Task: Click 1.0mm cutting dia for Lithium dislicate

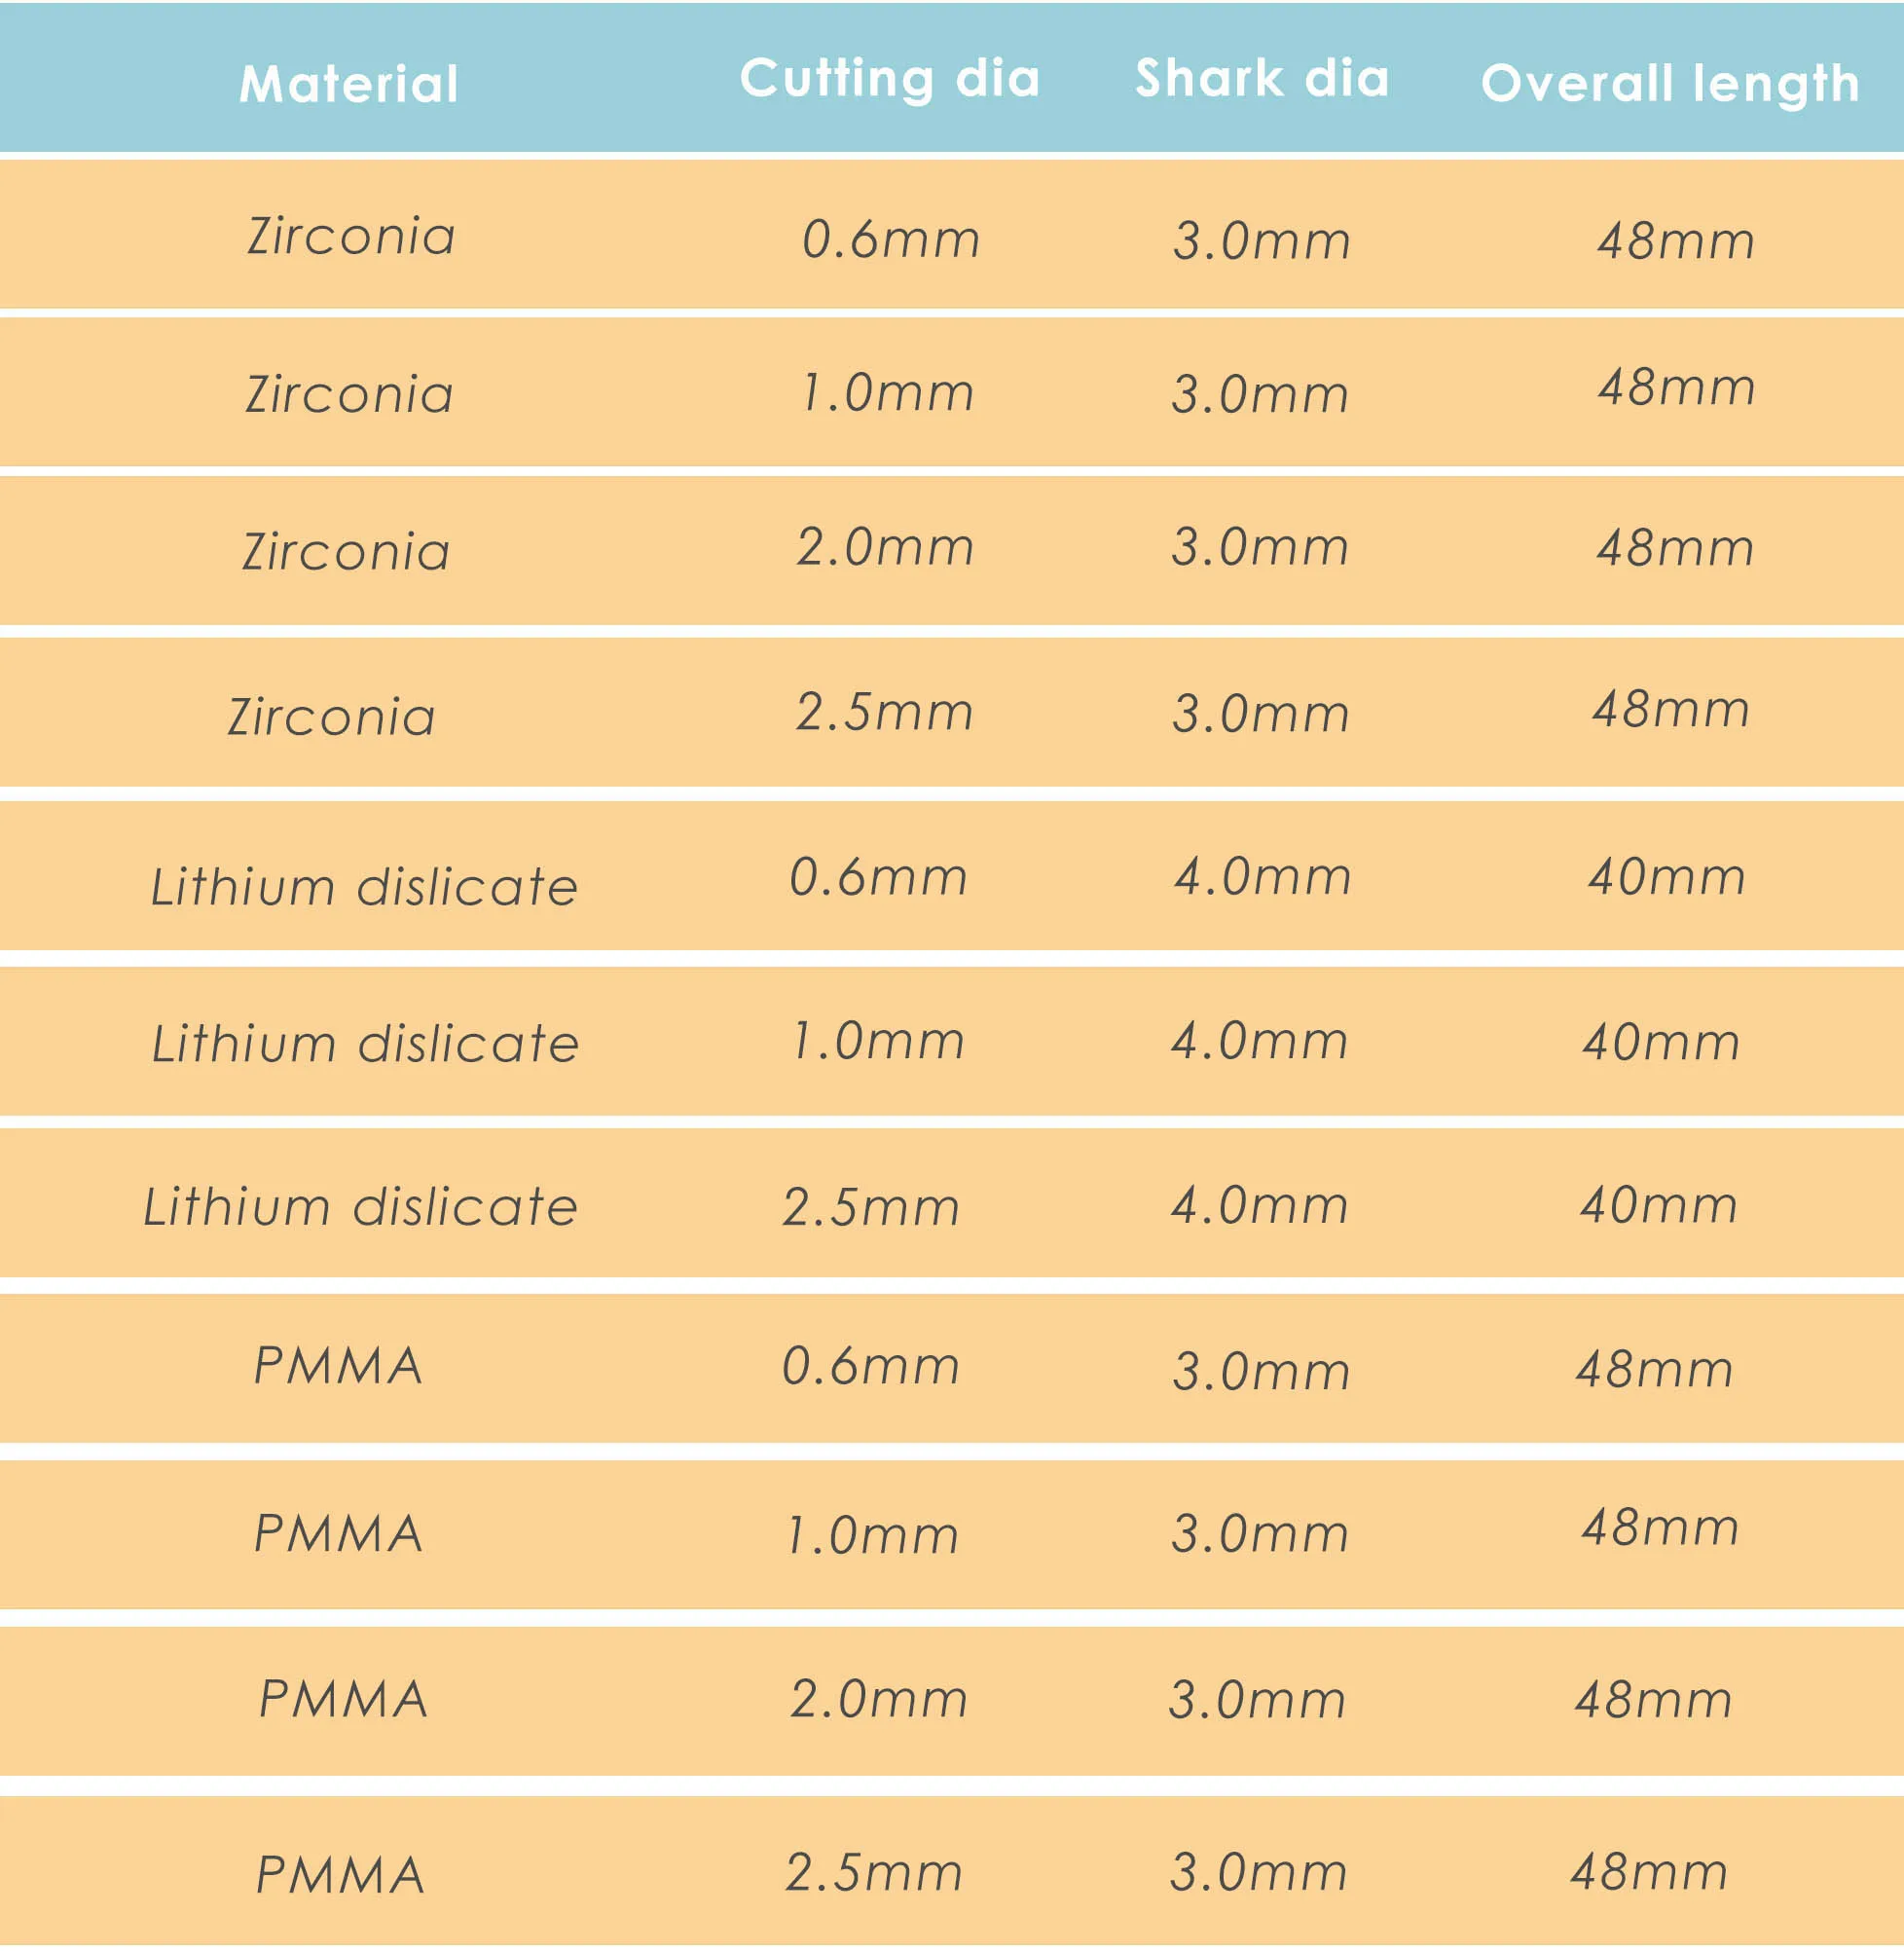Action: (x=878, y=1041)
